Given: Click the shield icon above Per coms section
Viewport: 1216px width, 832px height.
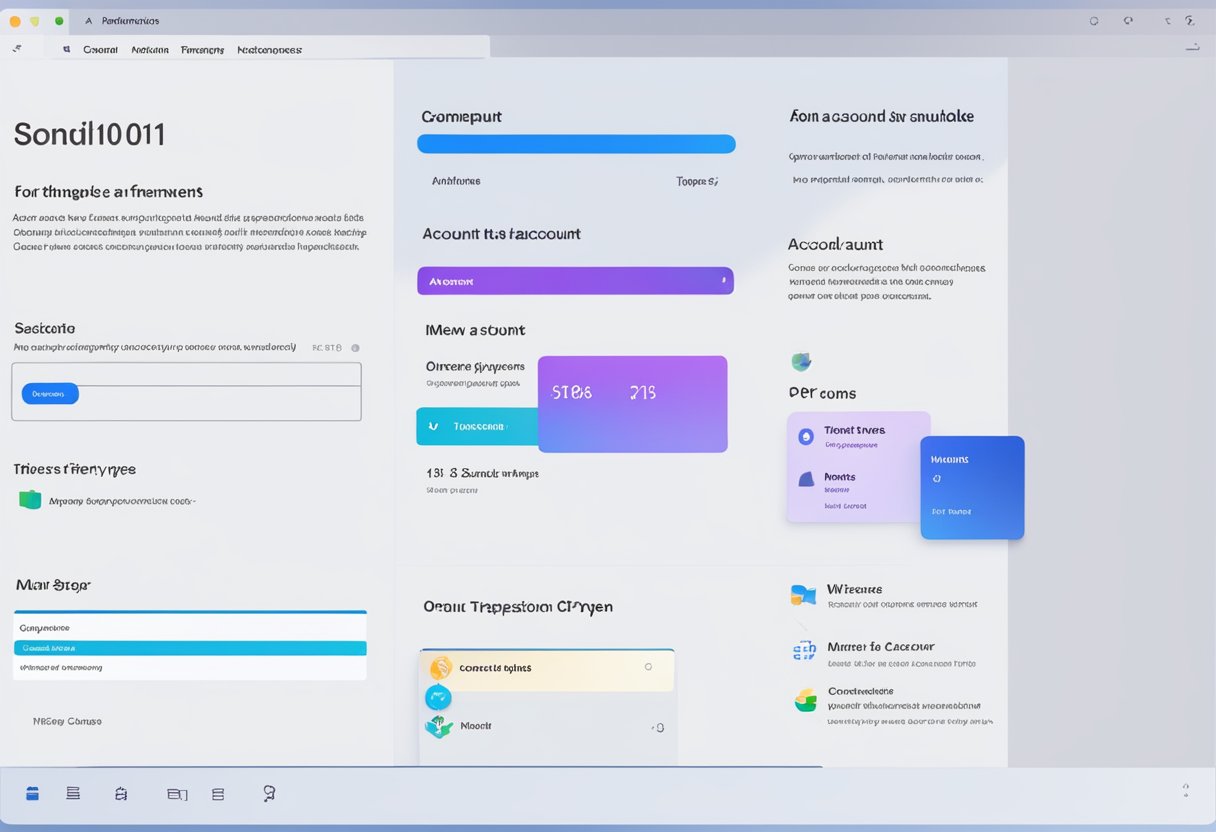Looking at the screenshot, I should pos(801,361).
